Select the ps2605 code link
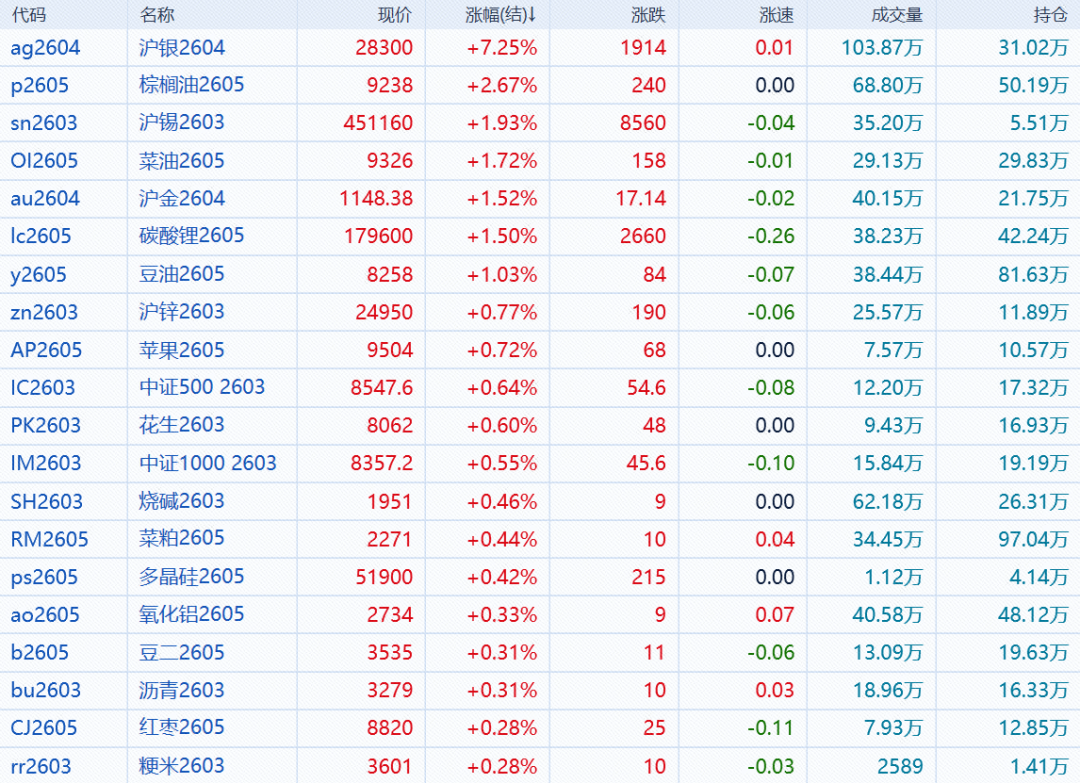Screen dimensions: 1080x783 click(44, 577)
